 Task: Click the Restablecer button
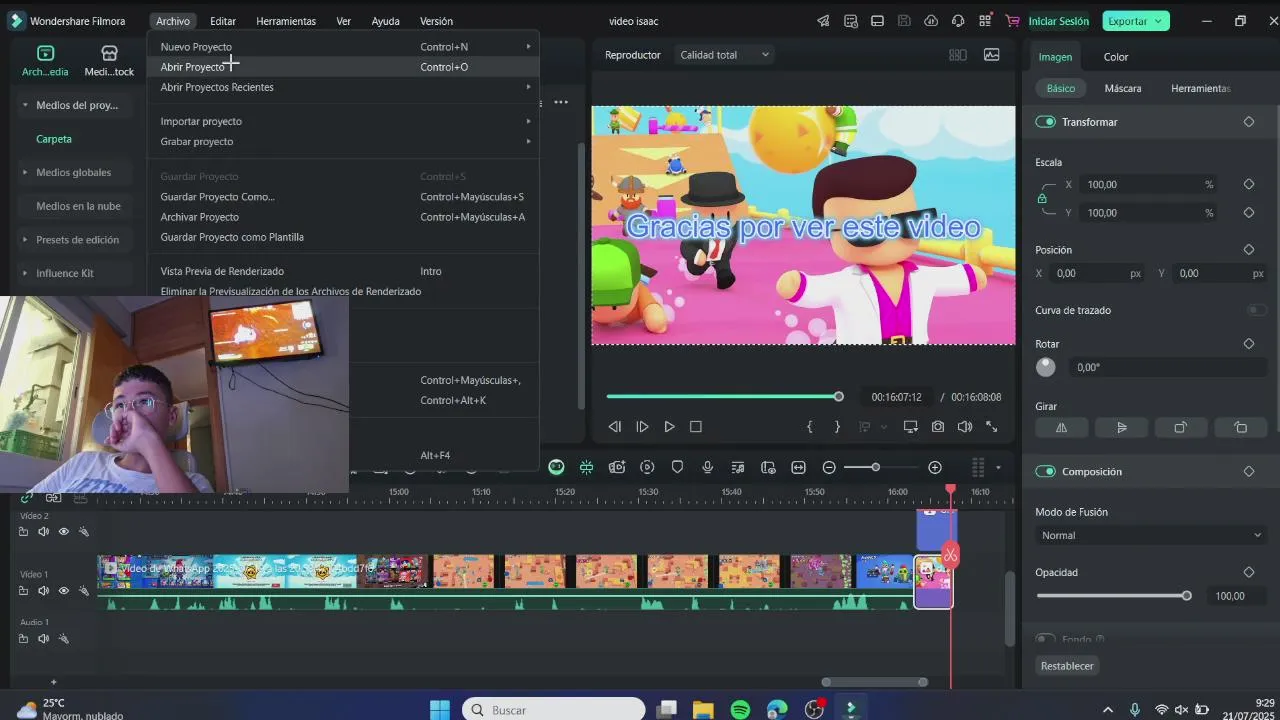coord(1067,666)
